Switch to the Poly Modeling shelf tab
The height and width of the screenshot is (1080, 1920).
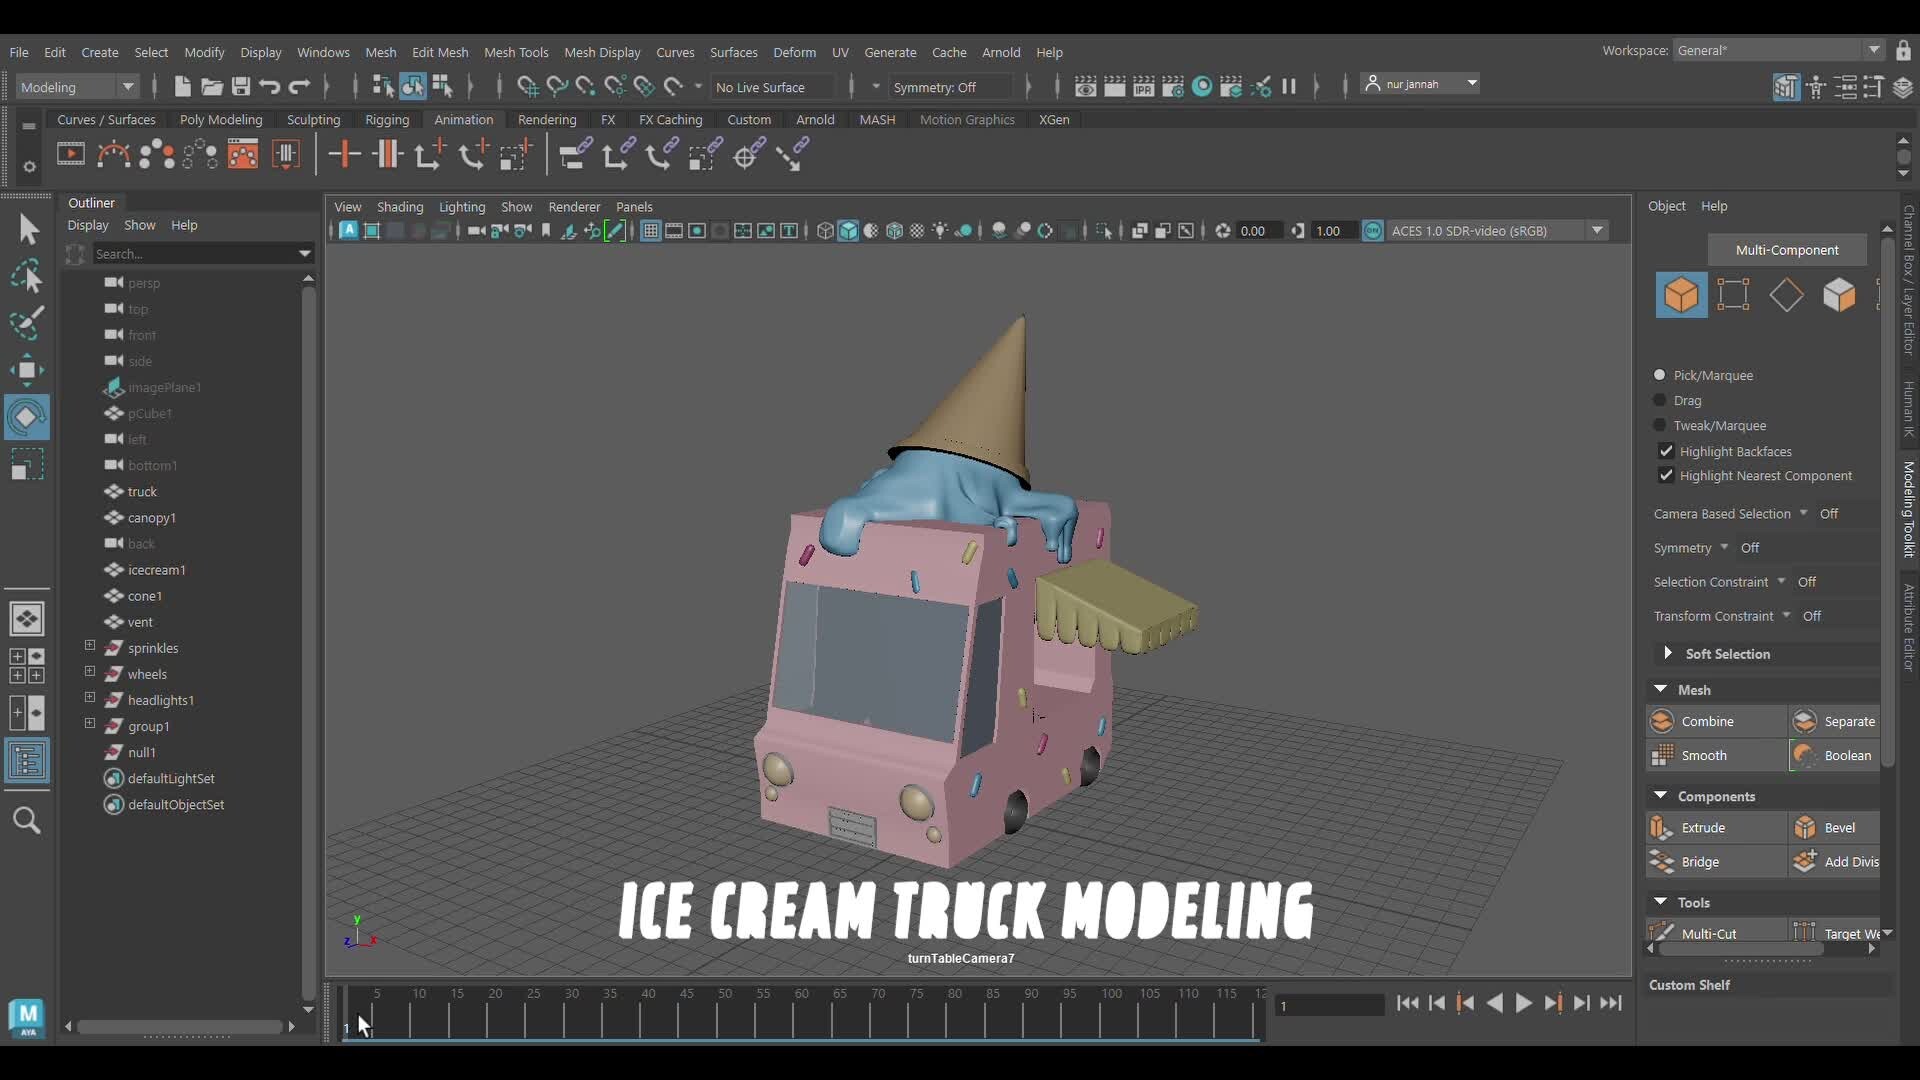[x=220, y=119]
